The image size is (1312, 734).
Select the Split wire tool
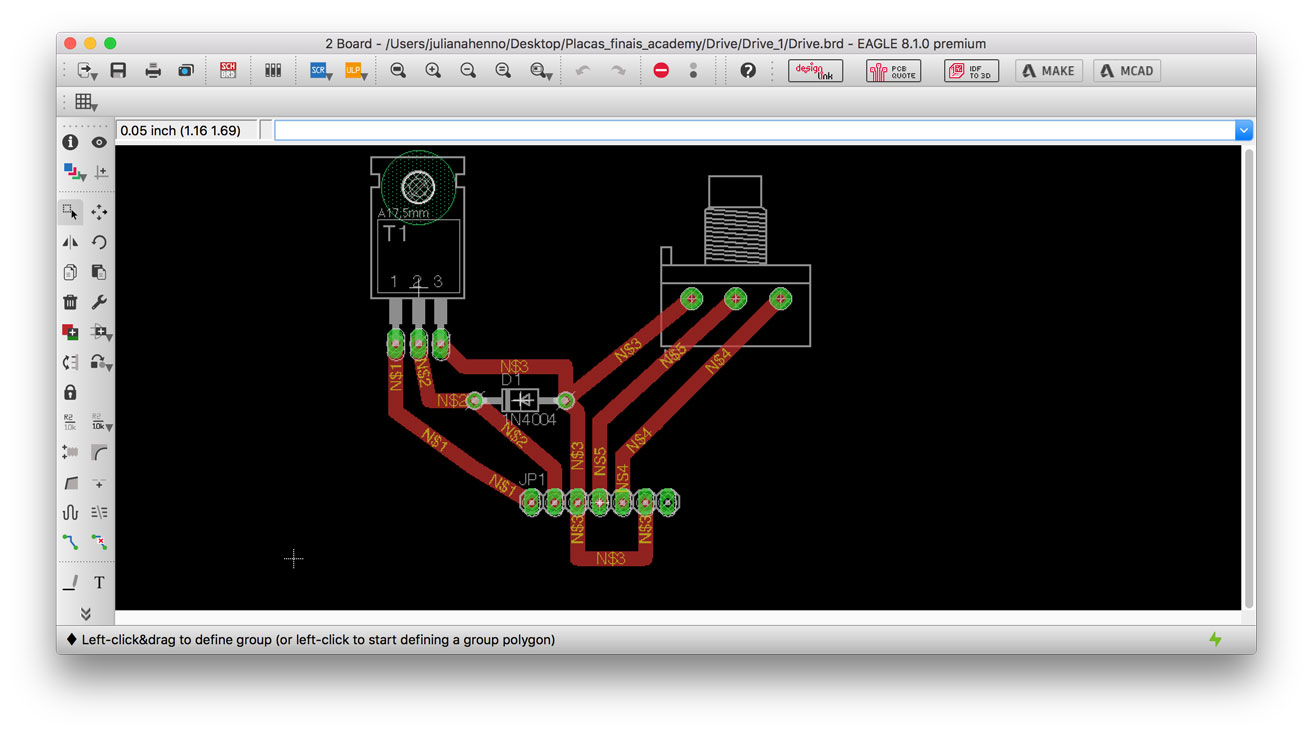click(70, 482)
